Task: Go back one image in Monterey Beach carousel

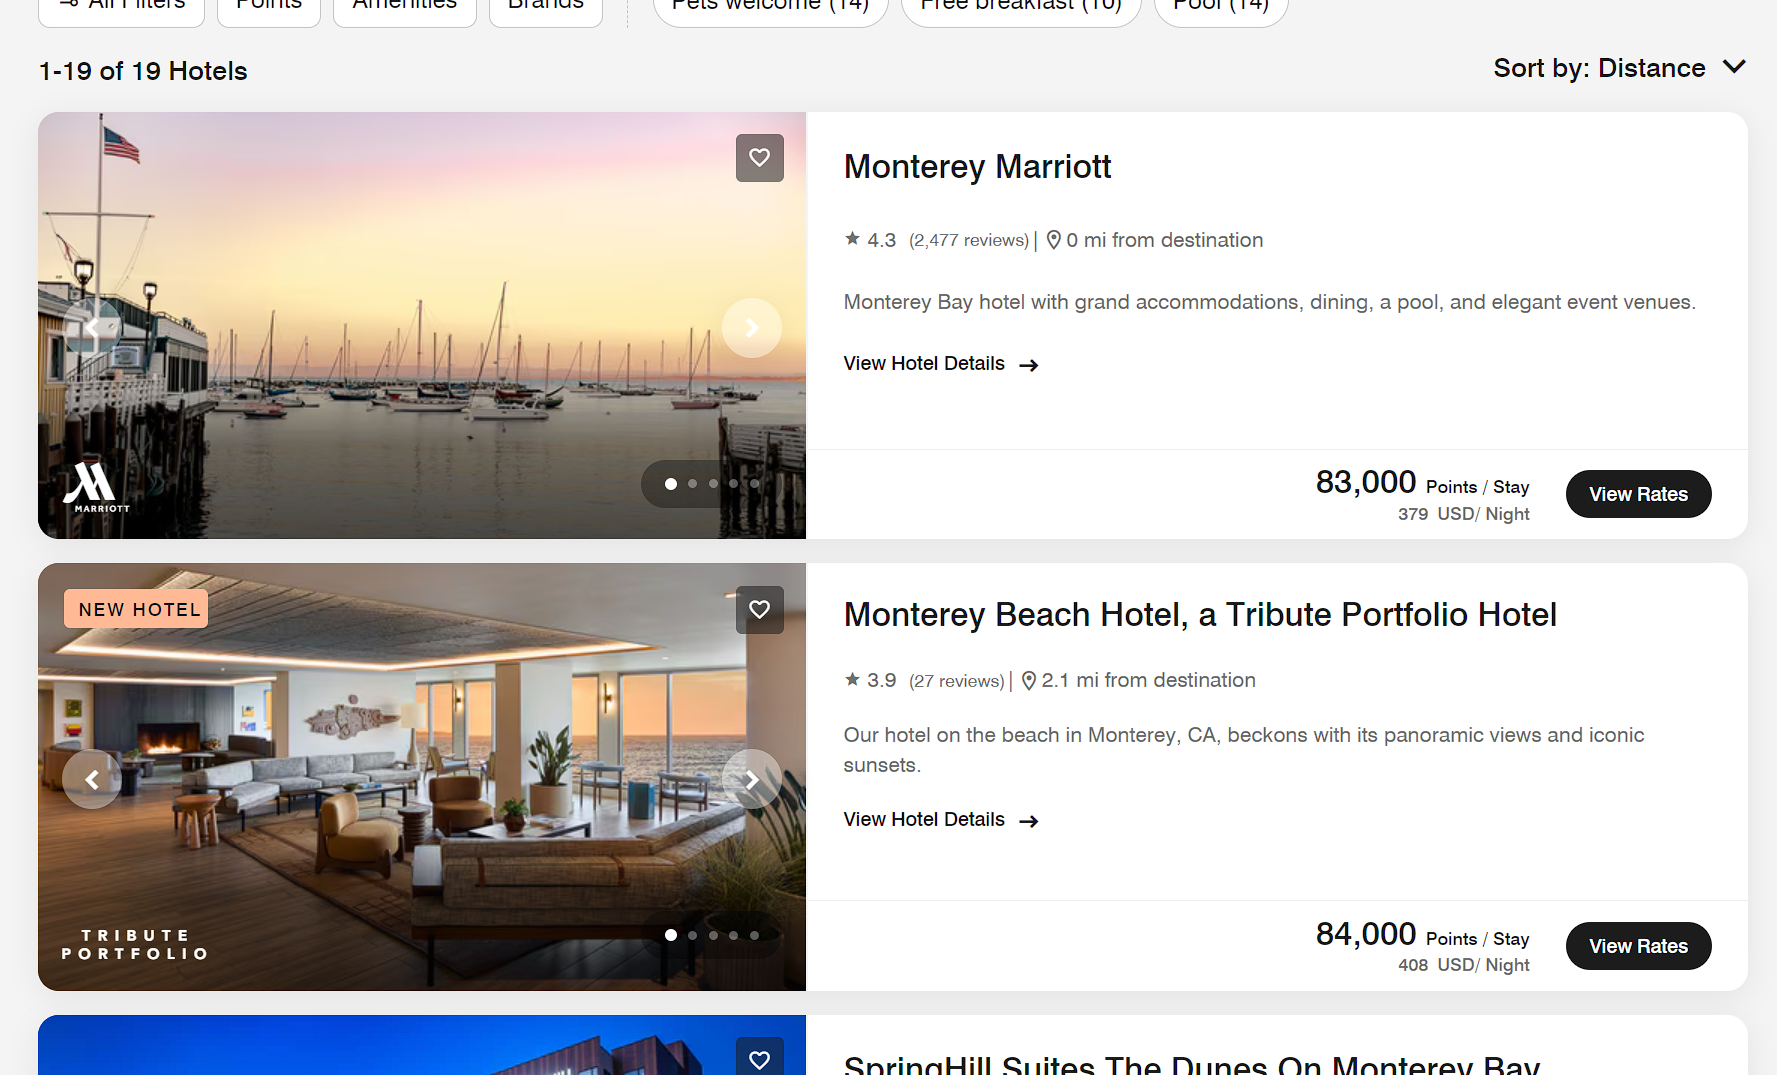Action: tap(92, 779)
